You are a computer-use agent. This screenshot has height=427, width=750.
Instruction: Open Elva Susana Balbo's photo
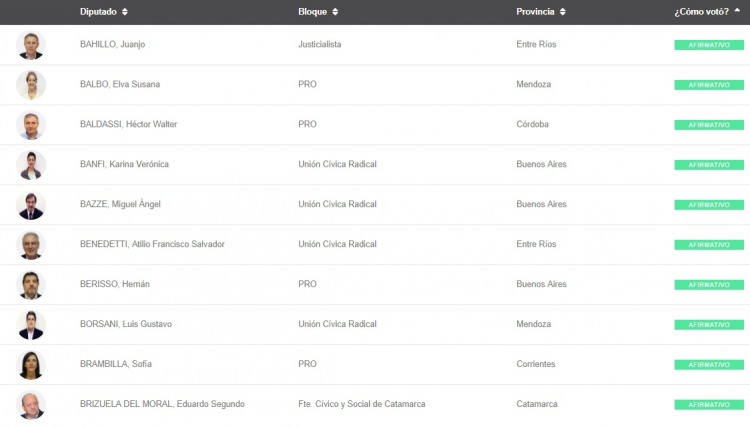(x=31, y=85)
